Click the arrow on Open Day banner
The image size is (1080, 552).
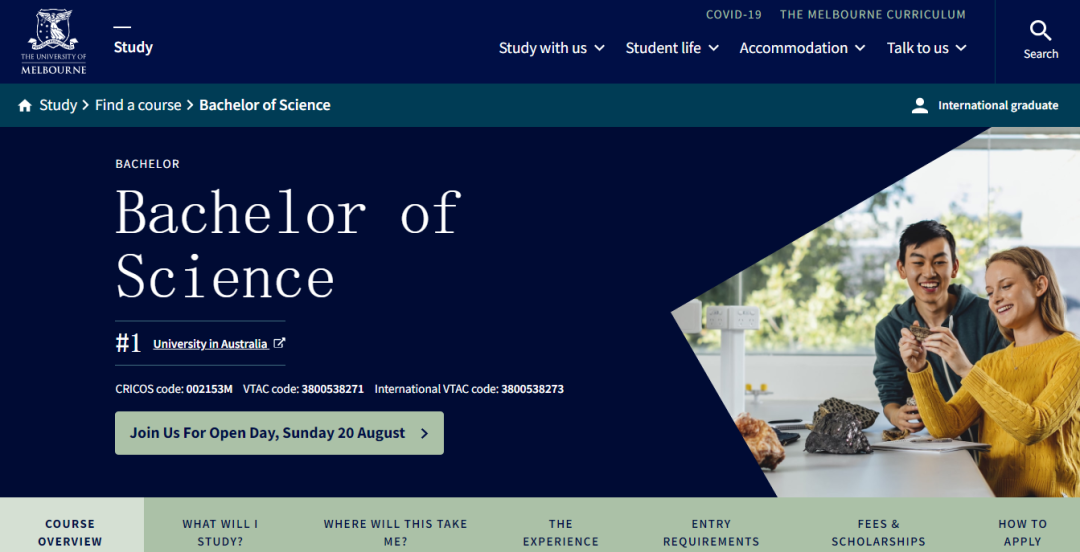click(x=425, y=434)
